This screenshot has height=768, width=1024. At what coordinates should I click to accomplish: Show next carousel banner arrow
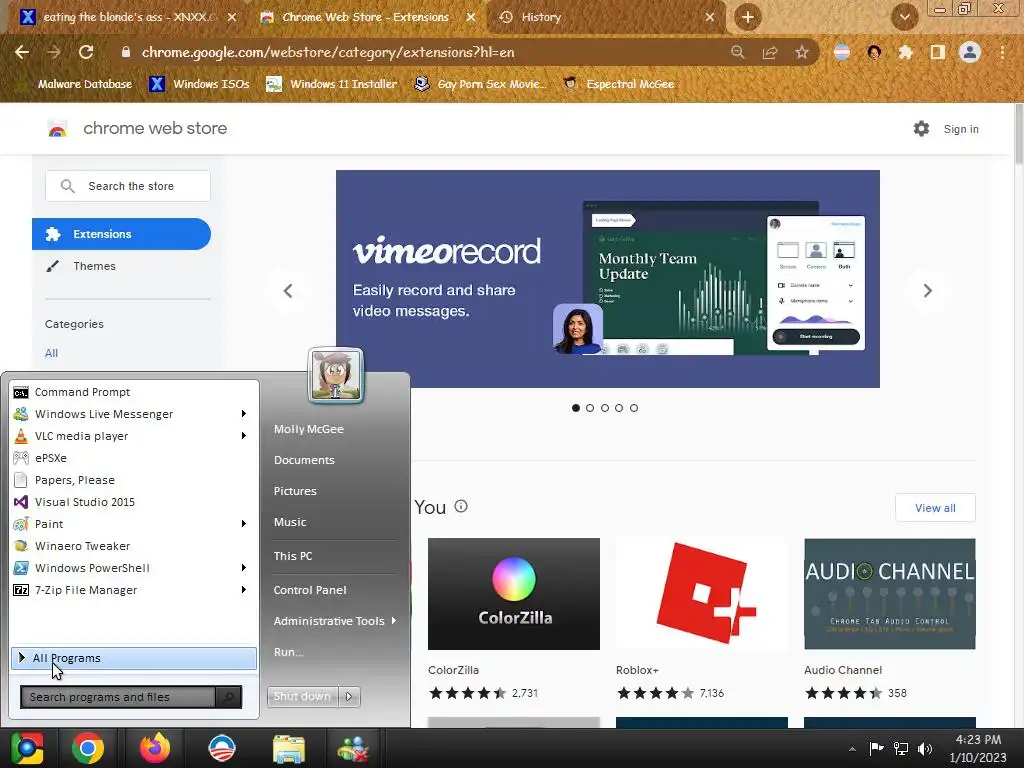pos(927,291)
